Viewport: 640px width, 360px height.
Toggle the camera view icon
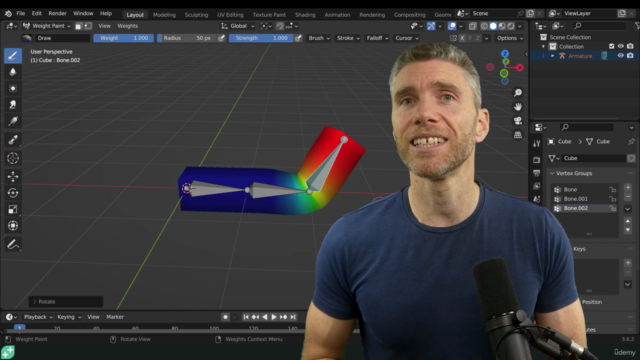[518, 121]
